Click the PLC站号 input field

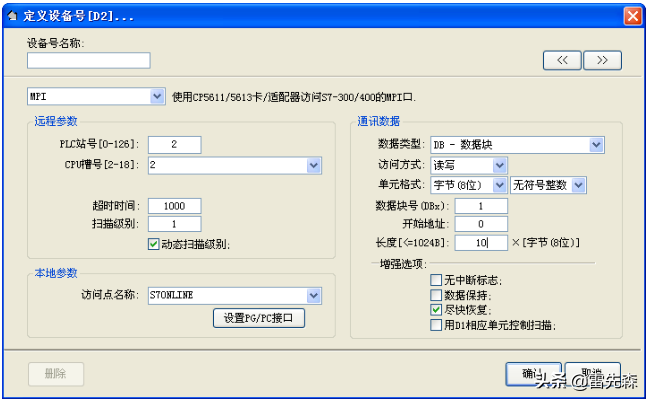point(174,145)
